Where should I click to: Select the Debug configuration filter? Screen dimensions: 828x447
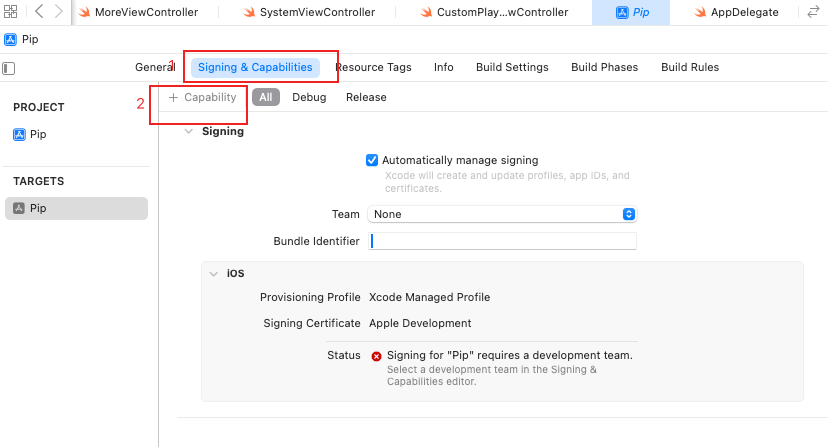pos(309,97)
